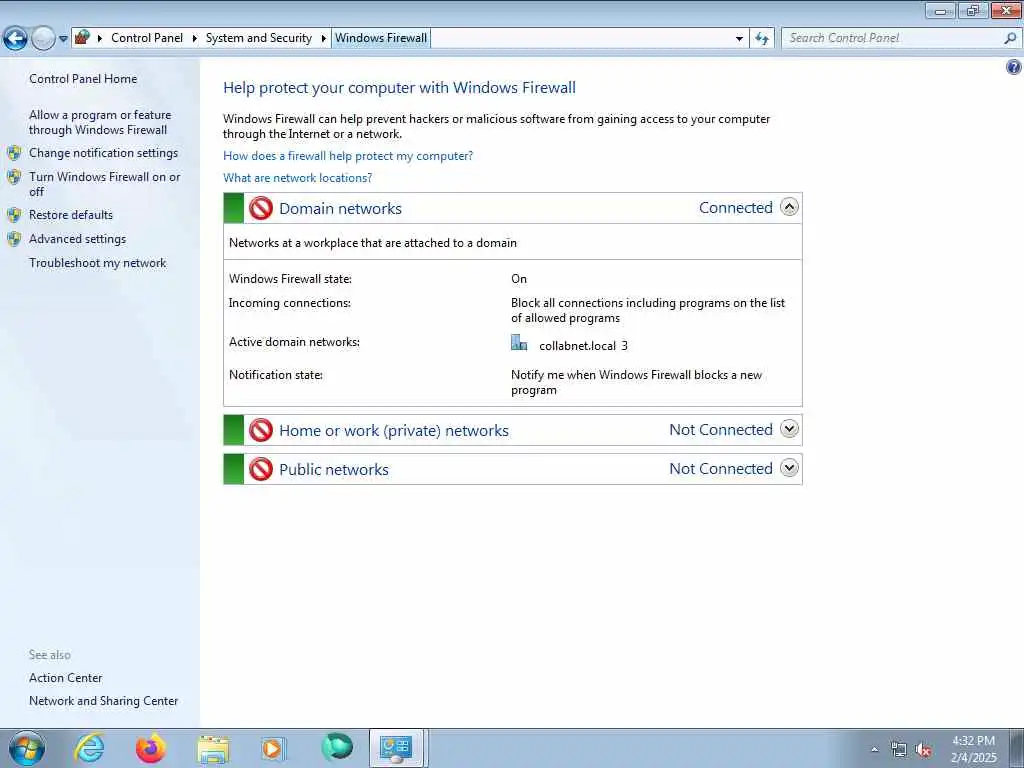Click the Home or work (private) networks heading
Viewport: 1024px width, 768px height.
pos(394,430)
